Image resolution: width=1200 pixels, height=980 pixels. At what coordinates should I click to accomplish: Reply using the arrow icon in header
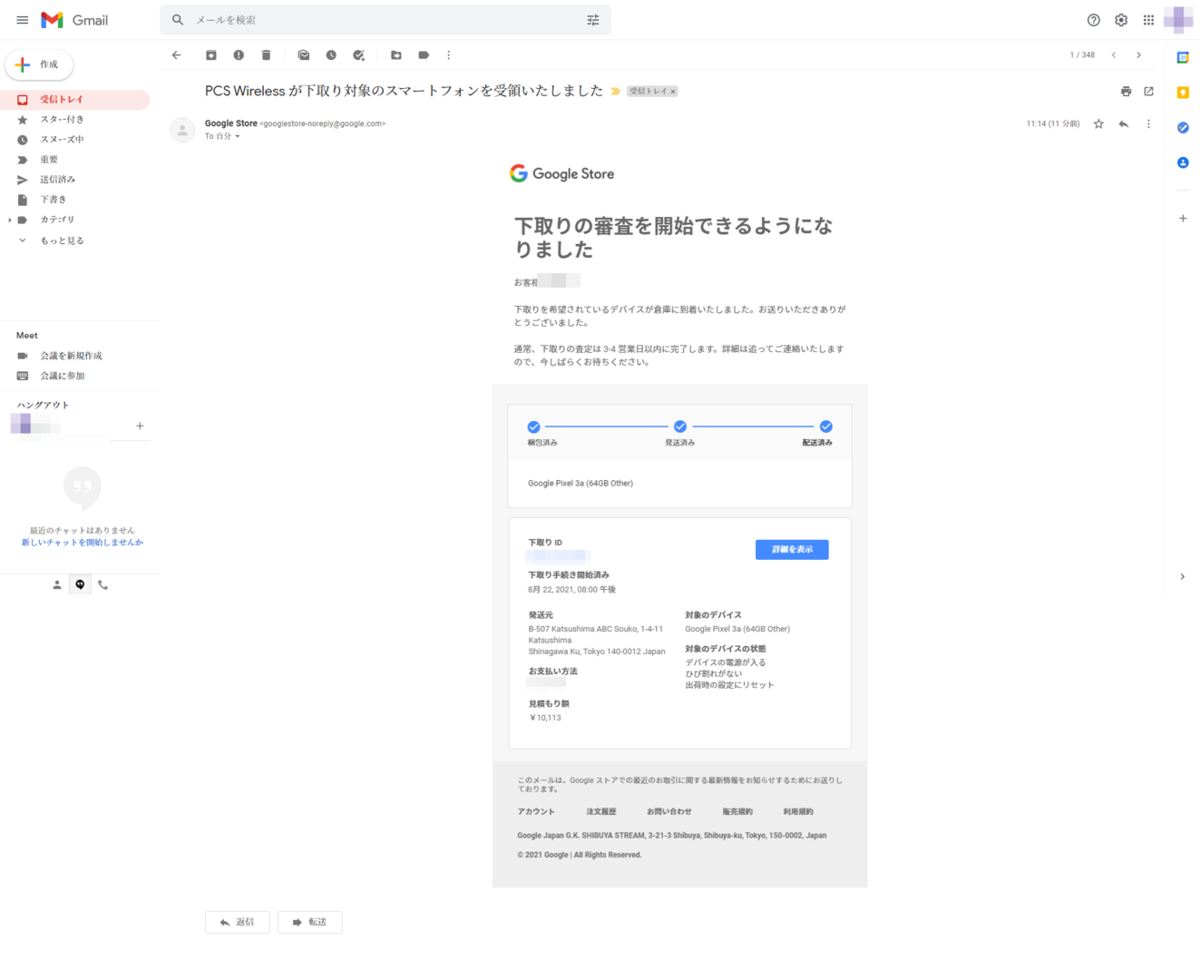[1124, 124]
